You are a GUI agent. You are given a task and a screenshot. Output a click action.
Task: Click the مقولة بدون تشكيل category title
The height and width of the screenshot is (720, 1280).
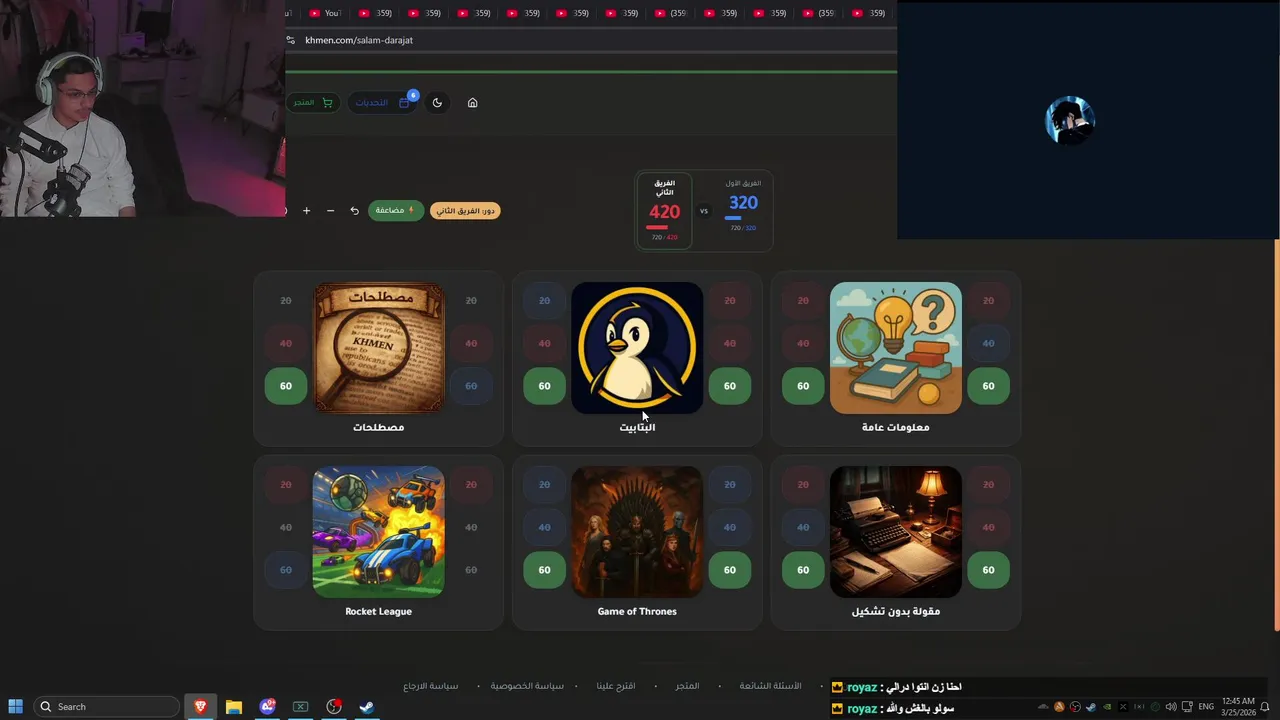click(x=895, y=611)
